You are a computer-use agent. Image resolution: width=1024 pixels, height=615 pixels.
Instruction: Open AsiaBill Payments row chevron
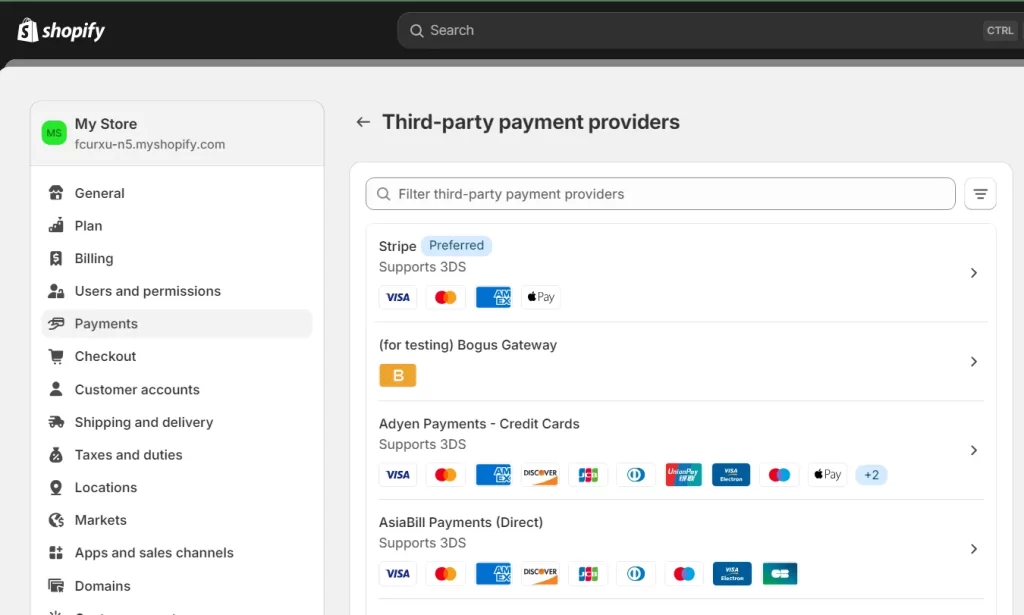pos(973,549)
